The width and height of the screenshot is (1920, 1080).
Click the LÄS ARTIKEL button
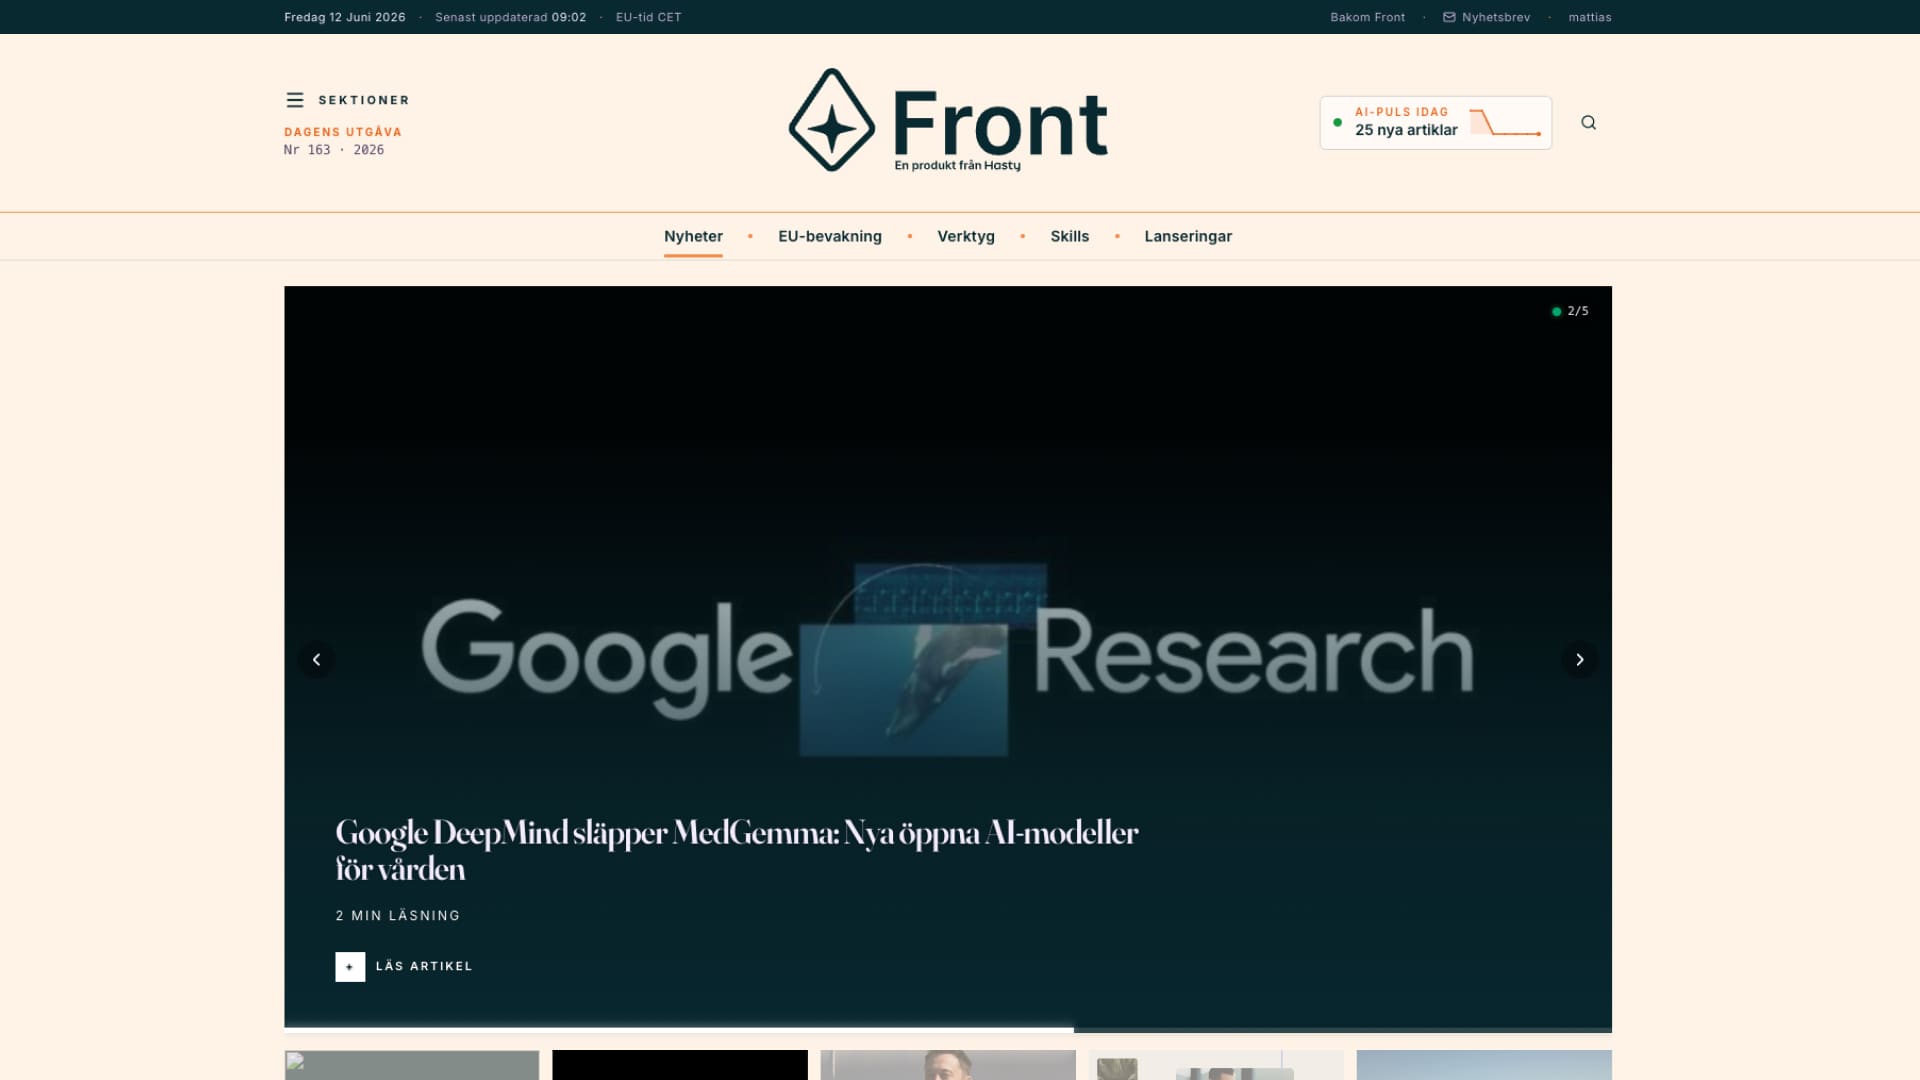[404, 966]
